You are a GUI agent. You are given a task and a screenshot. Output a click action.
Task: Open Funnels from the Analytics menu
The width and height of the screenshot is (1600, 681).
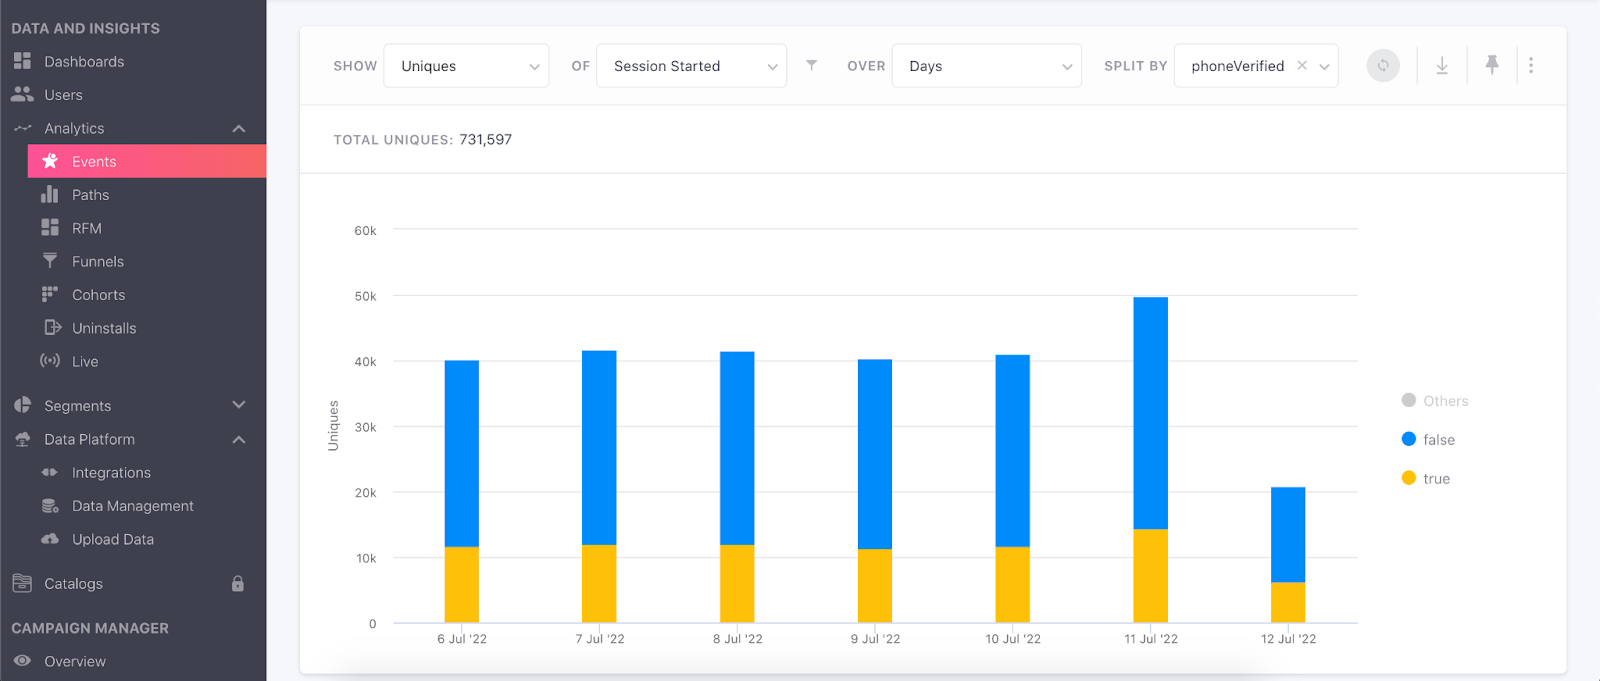click(97, 262)
